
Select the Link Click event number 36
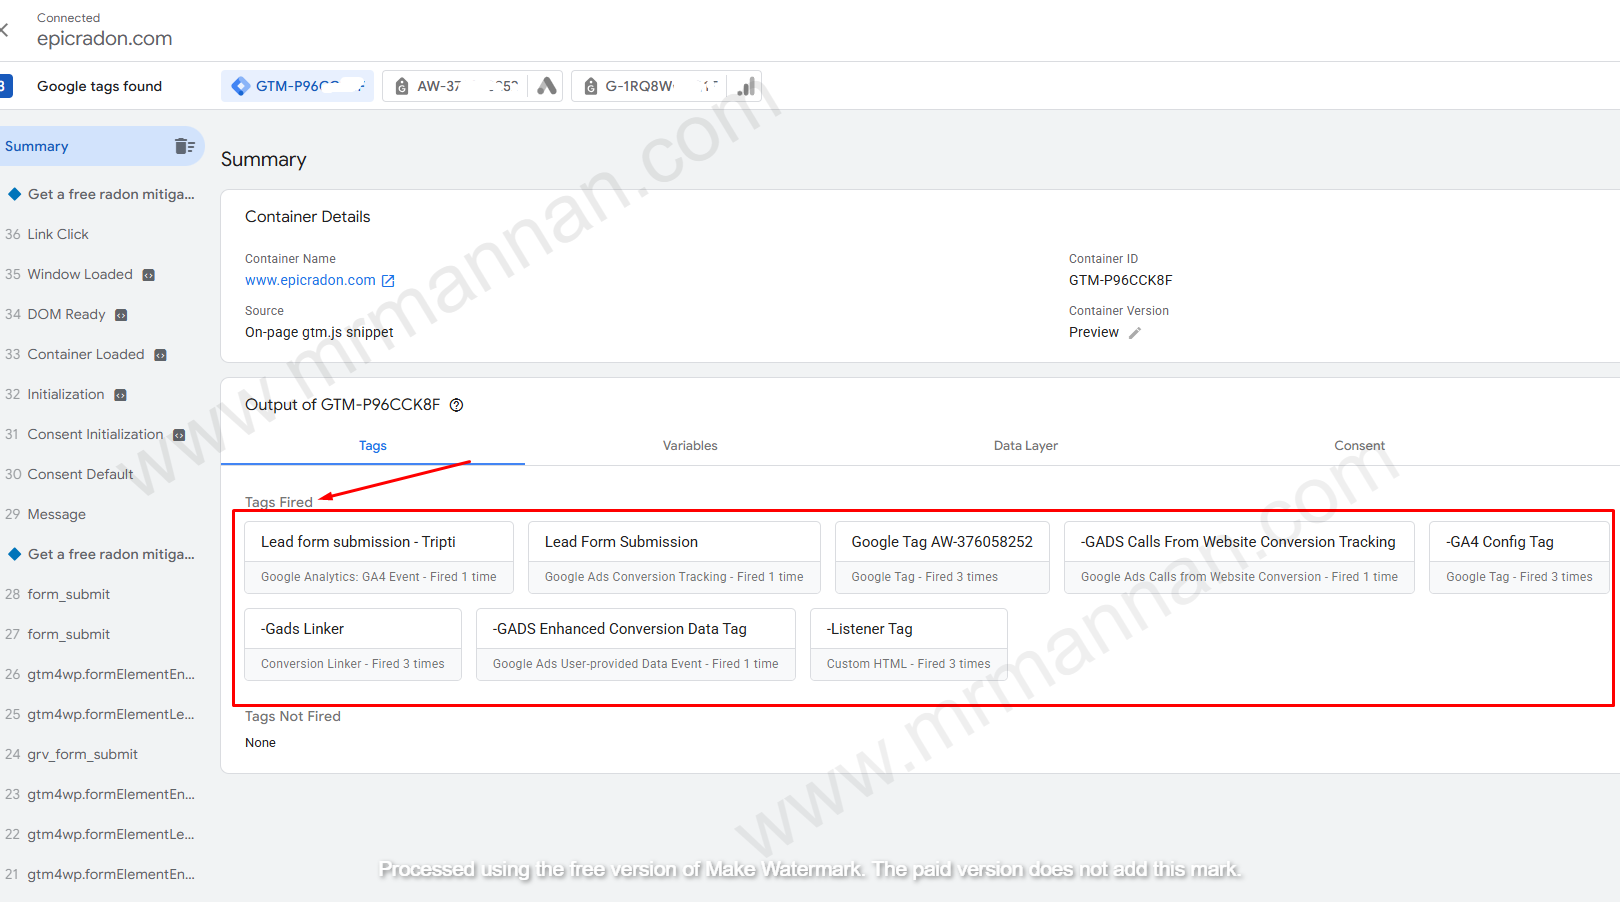pos(58,234)
